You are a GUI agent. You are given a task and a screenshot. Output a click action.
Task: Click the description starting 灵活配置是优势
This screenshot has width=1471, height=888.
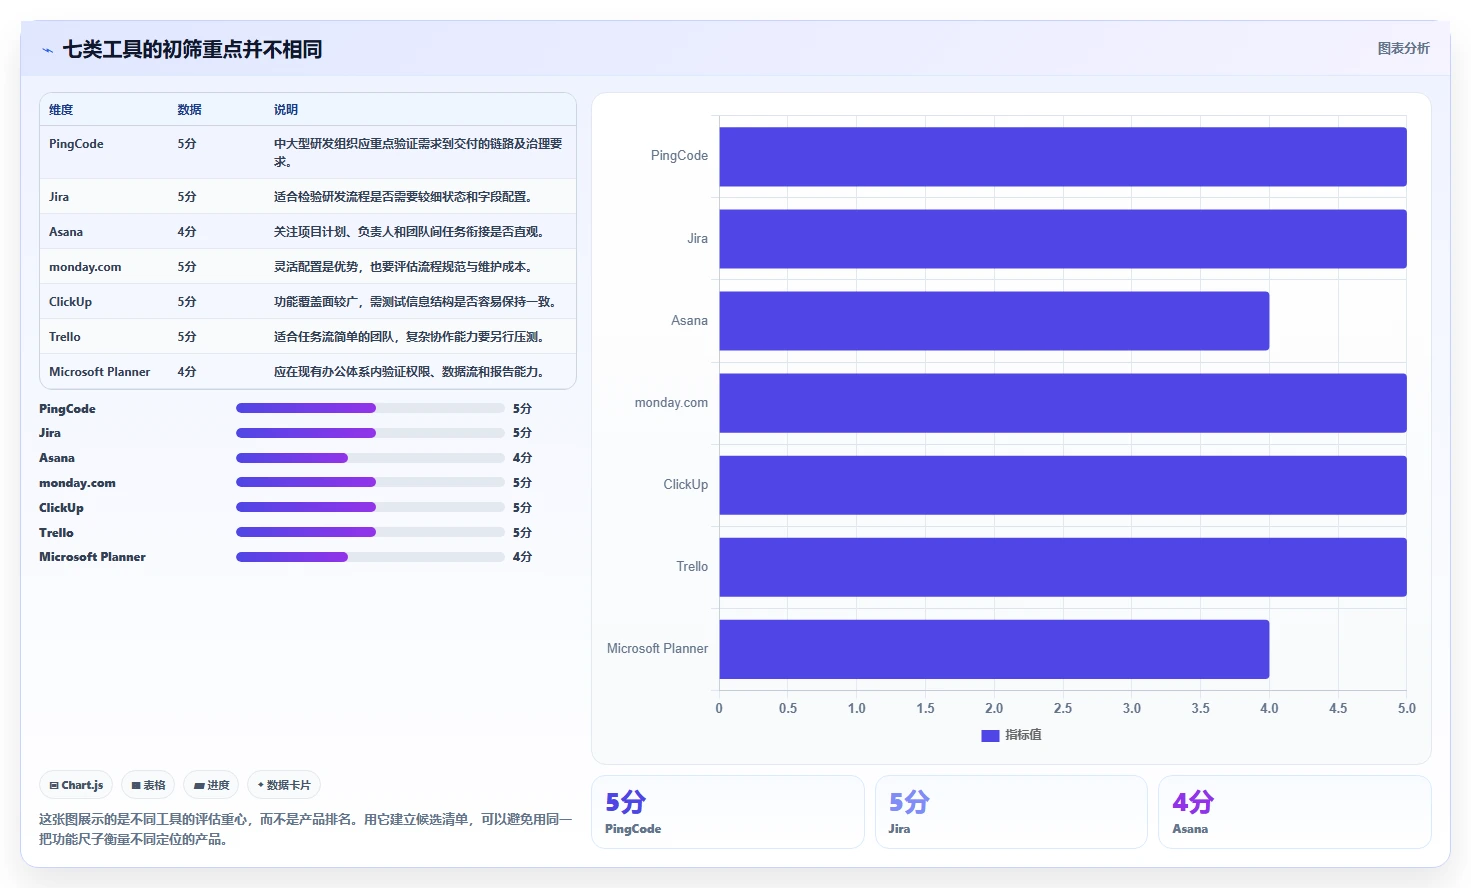[x=404, y=267]
